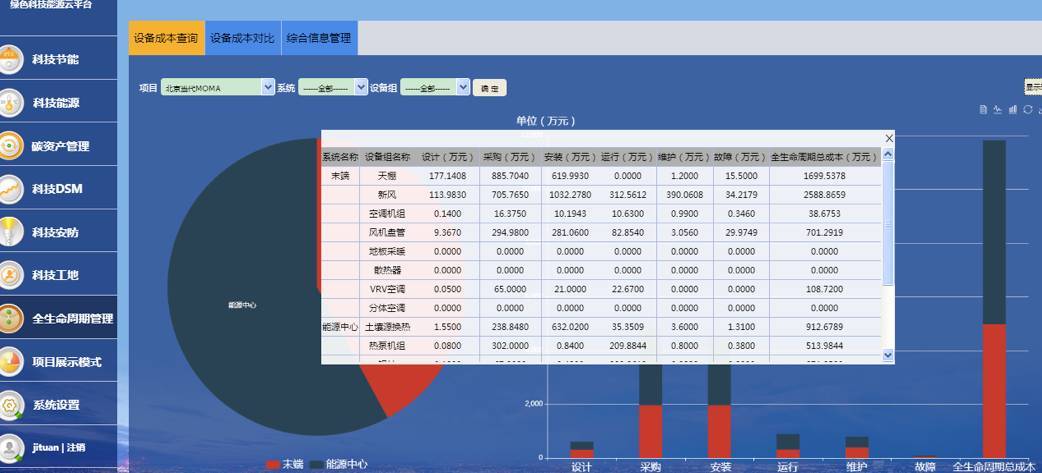Select the 热泵机组 row name cell

click(387, 346)
